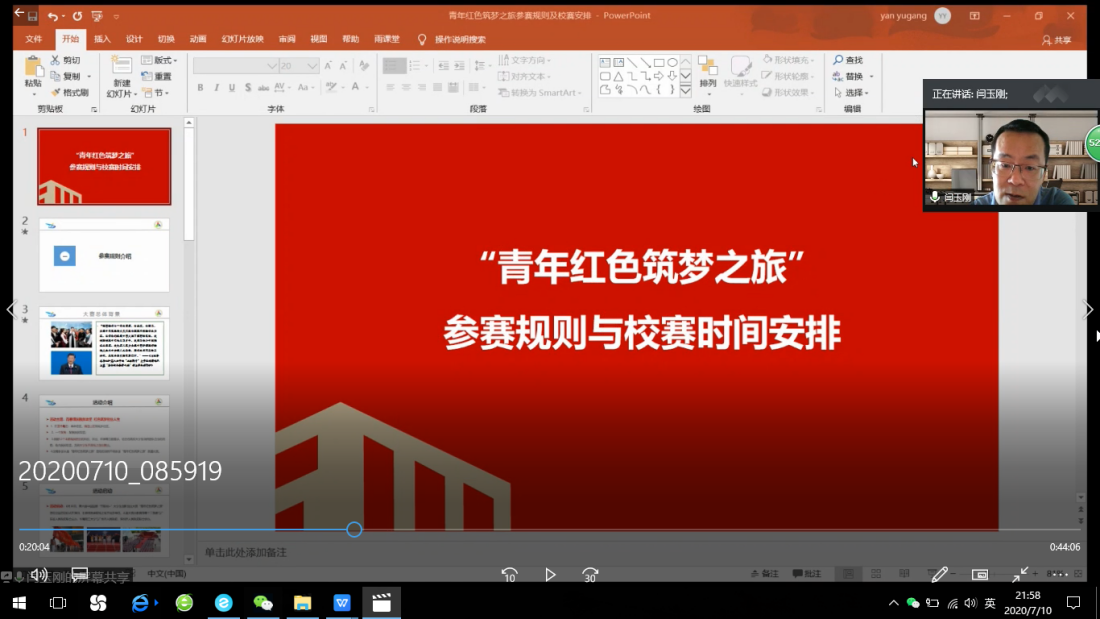
Task: Toggle Strikethrough (abc) formatting
Action: coord(263,88)
